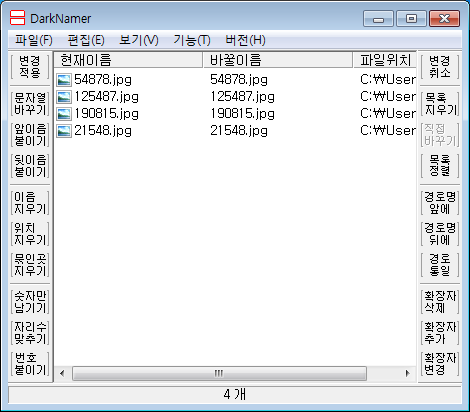
Task: Click the 변경 적용 button
Action: 30,67
